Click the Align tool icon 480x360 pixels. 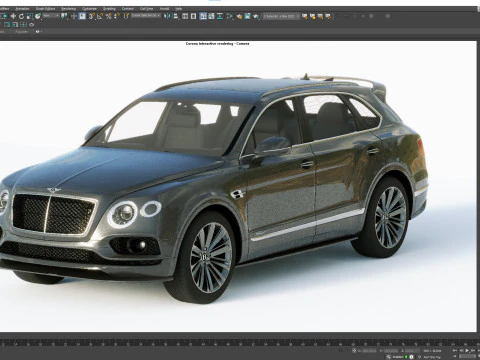175,16
